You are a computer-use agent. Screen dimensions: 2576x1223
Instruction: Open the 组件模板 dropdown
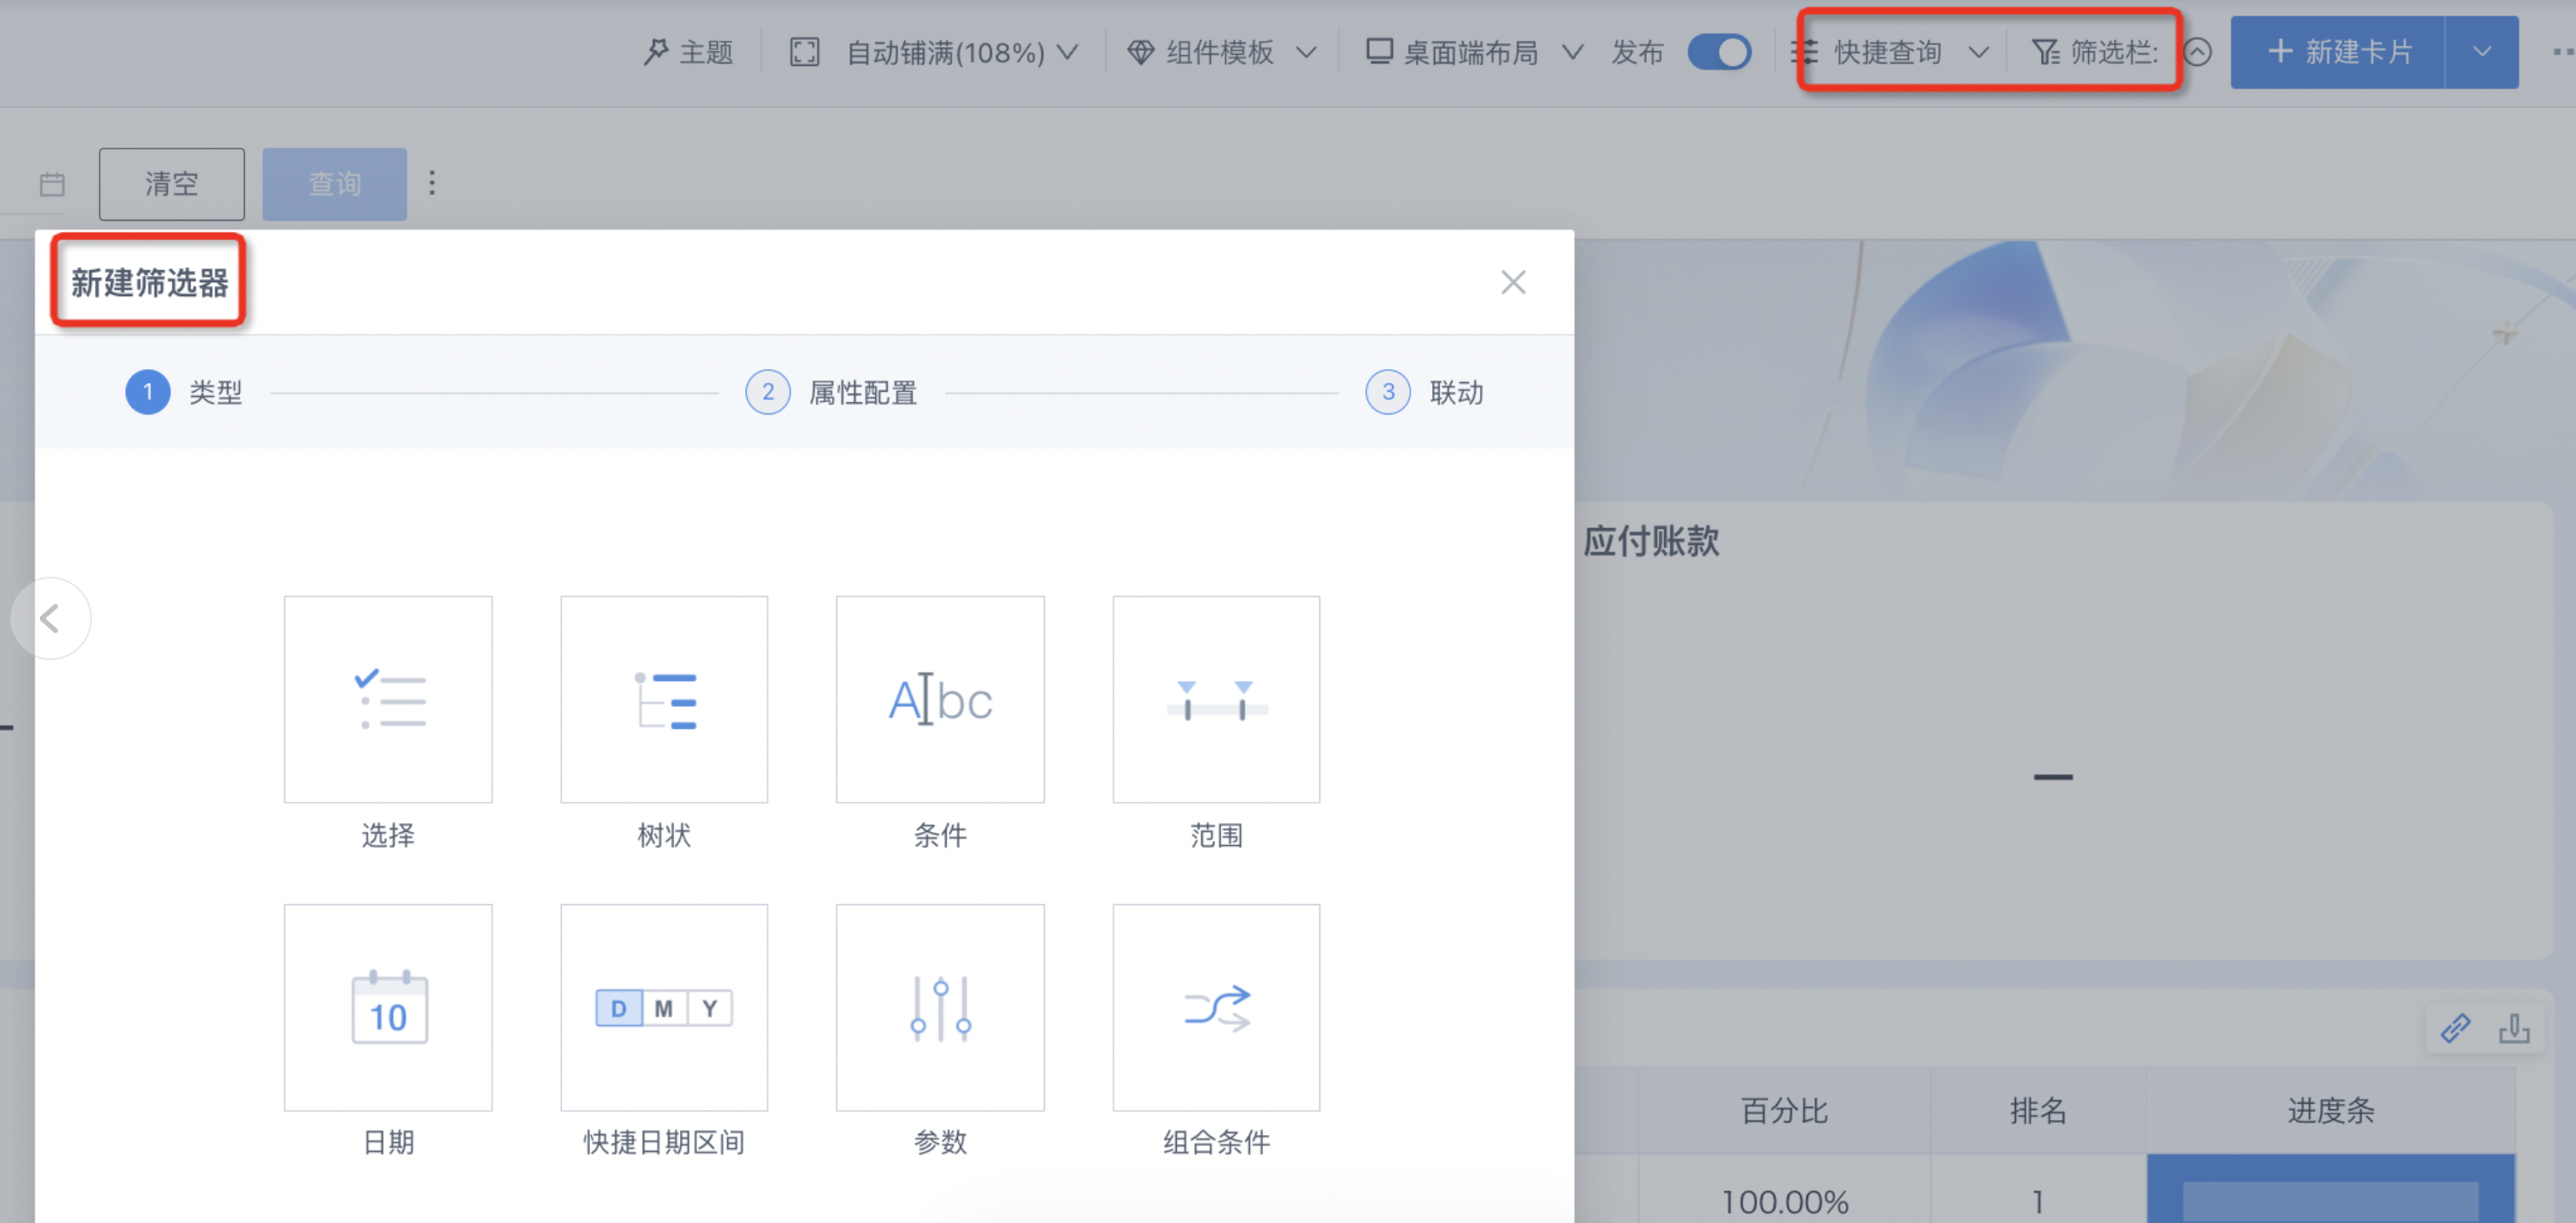(x=1220, y=52)
